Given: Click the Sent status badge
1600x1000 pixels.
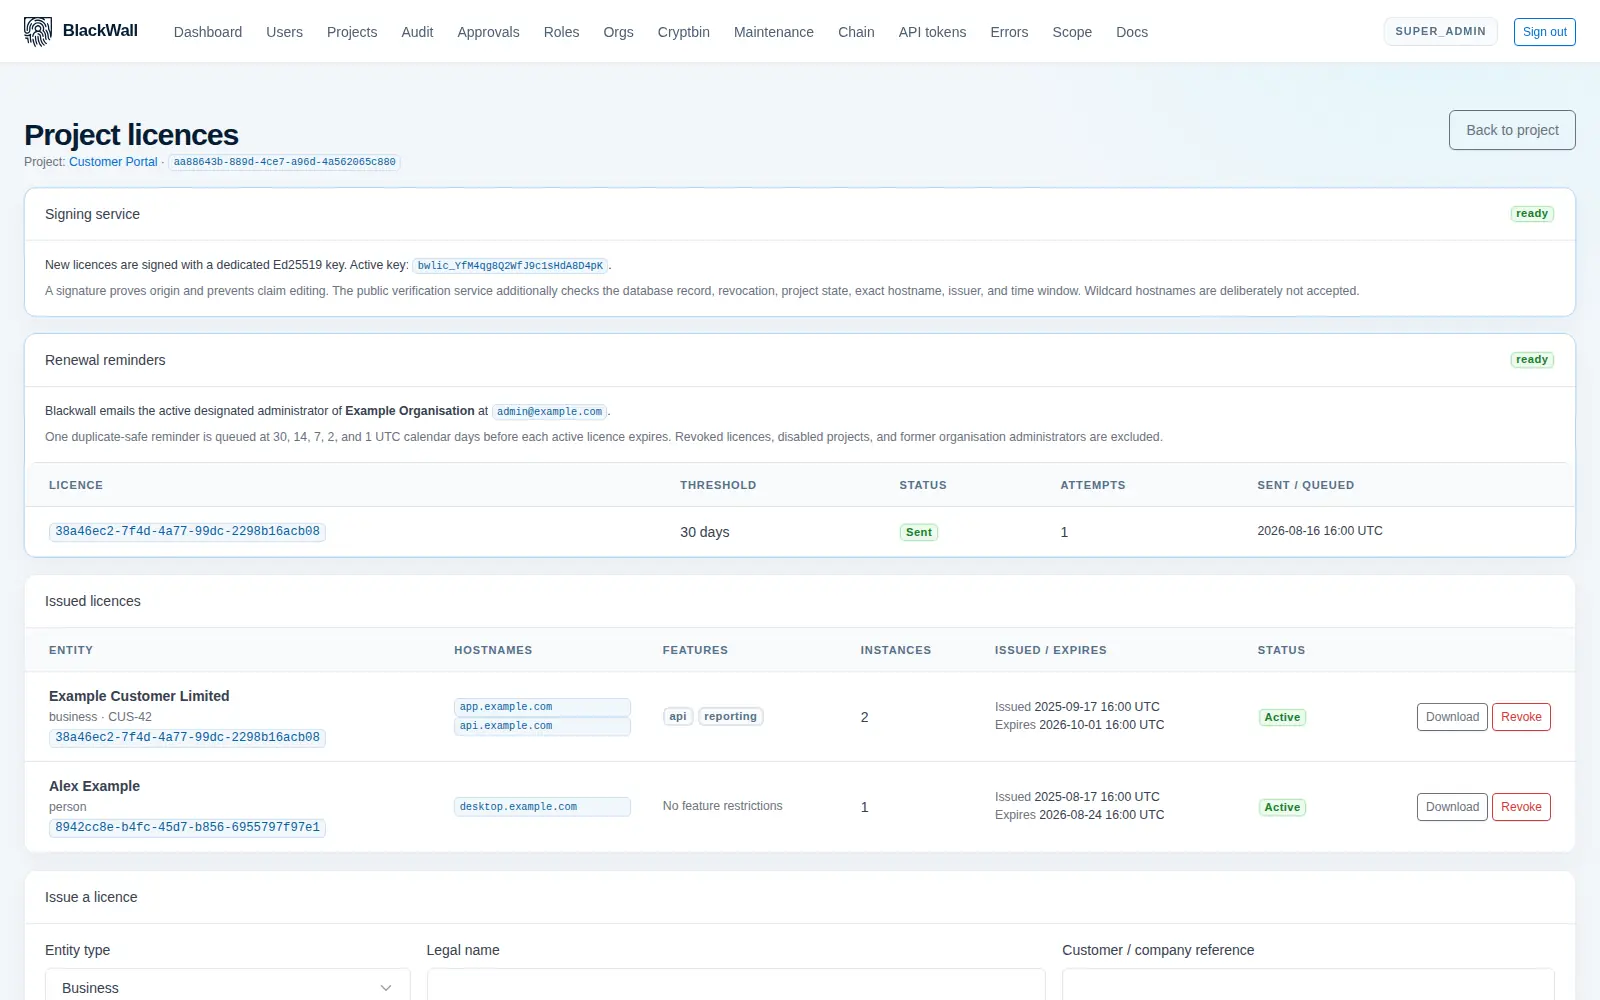Looking at the screenshot, I should tap(918, 532).
